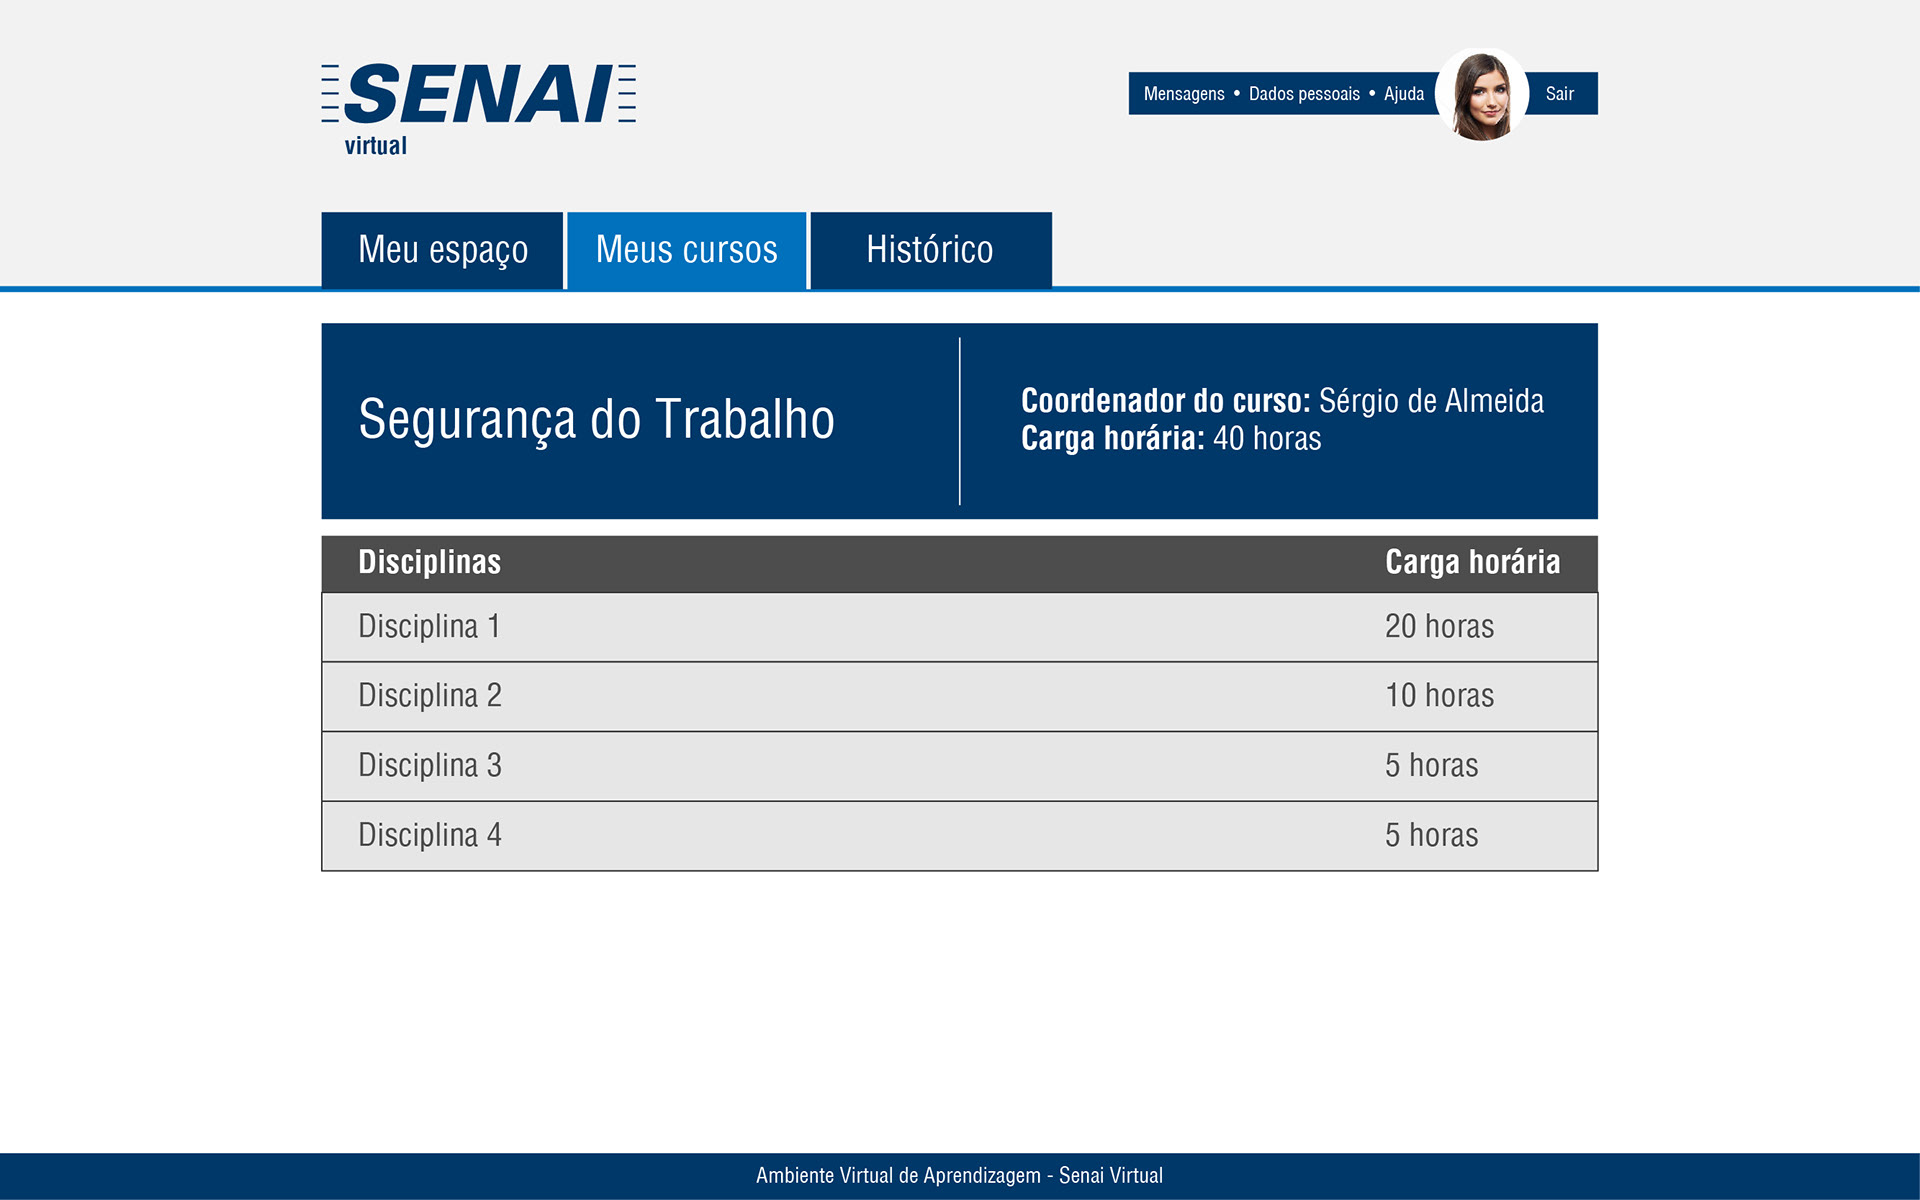Select the Meus cursos tab

pyautogui.click(x=686, y=250)
